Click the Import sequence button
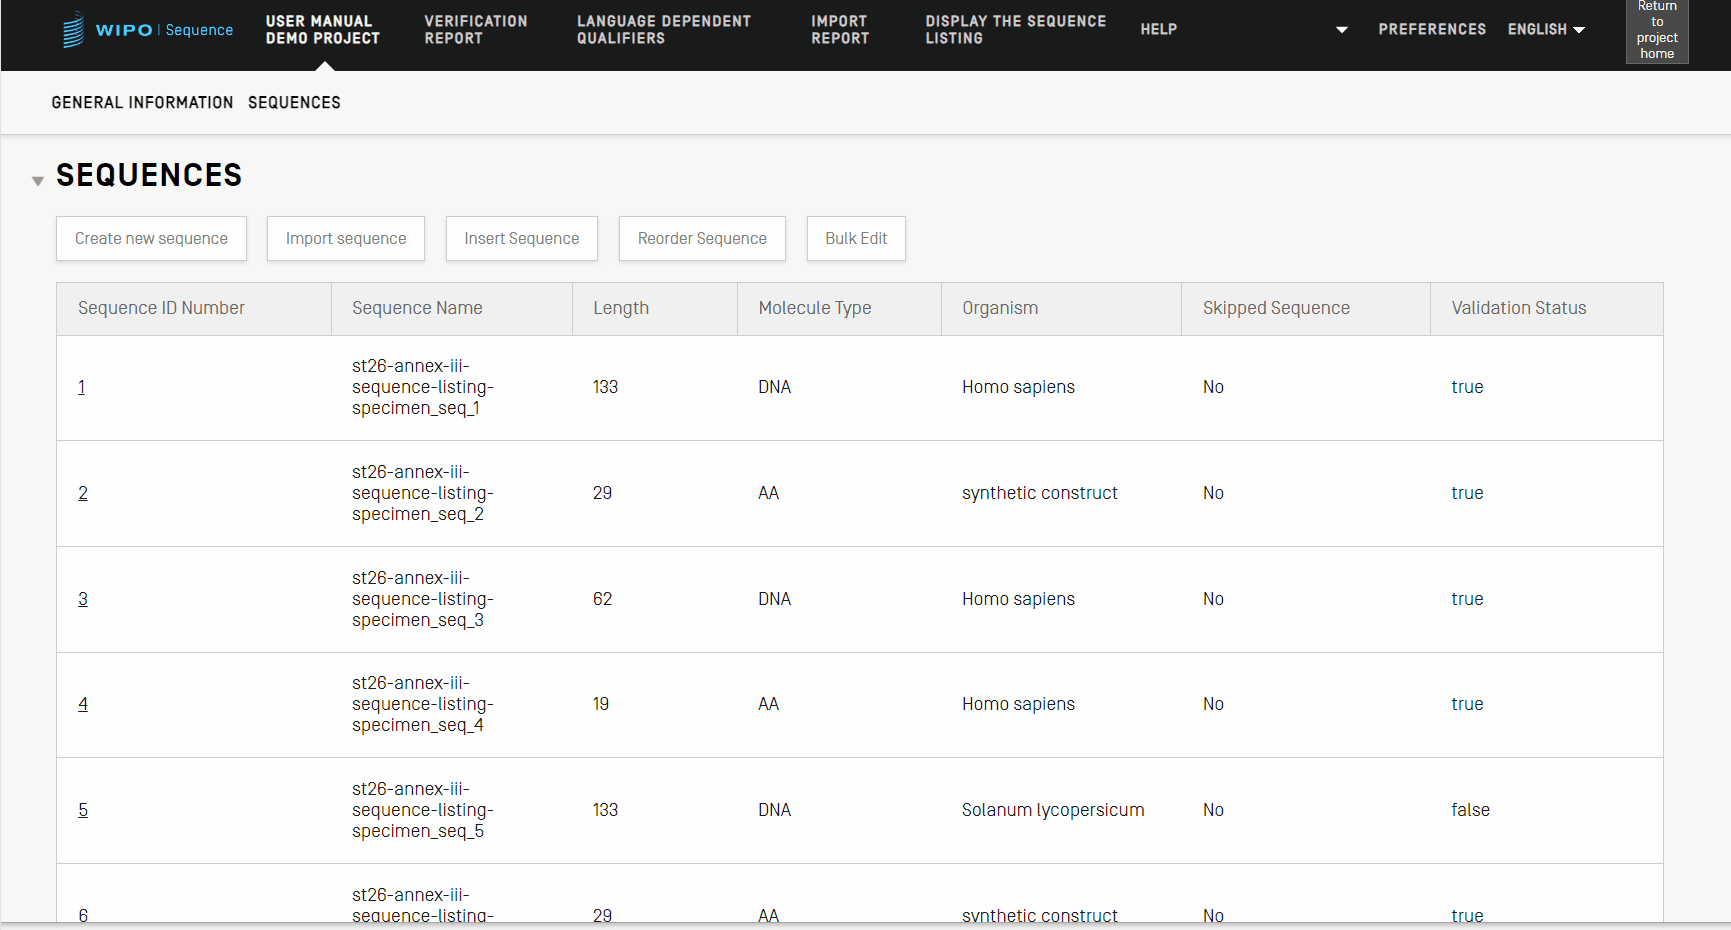Viewport: 1731px width, 930px height. (345, 239)
